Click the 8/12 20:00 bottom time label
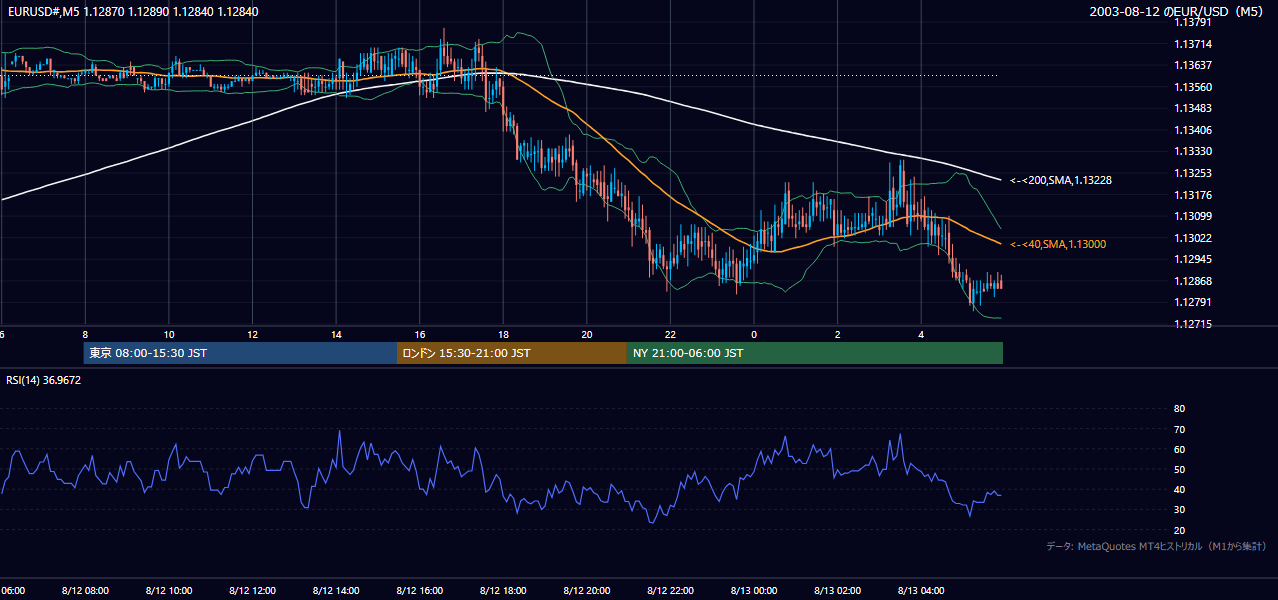Image resolution: width=1278 pixels, height=600 pixels. tap(586, 590)
